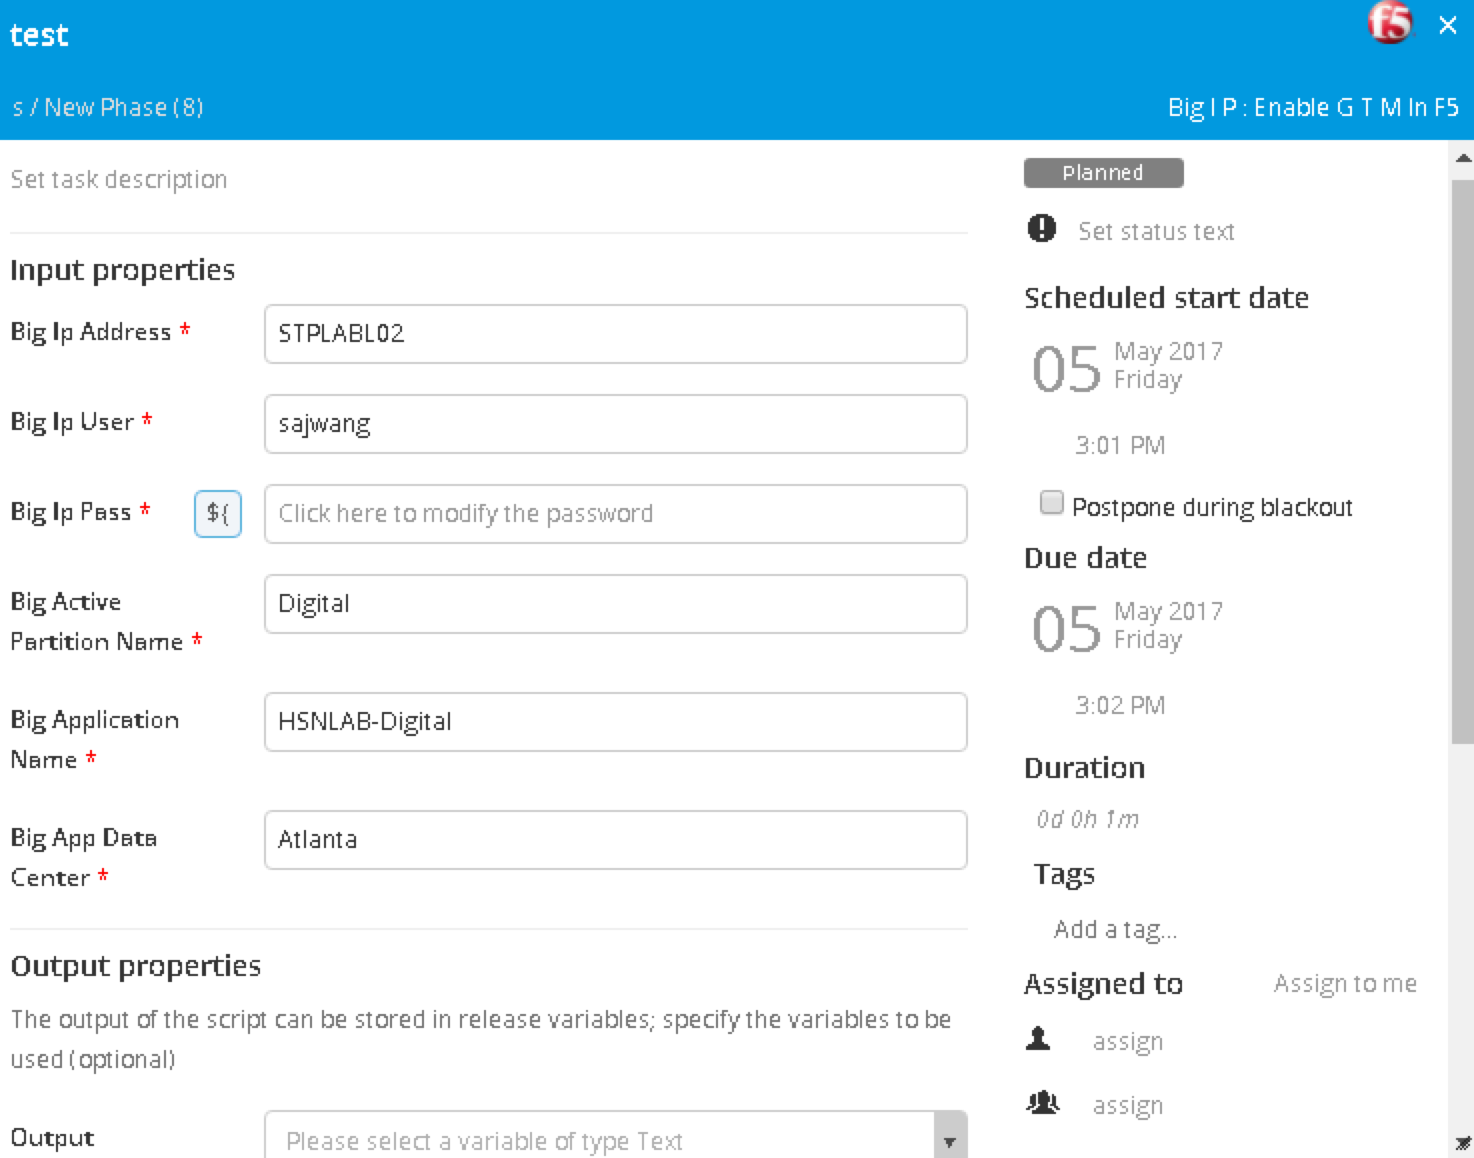Click the vertical scrollbar thumb

tap(1463, 460)
